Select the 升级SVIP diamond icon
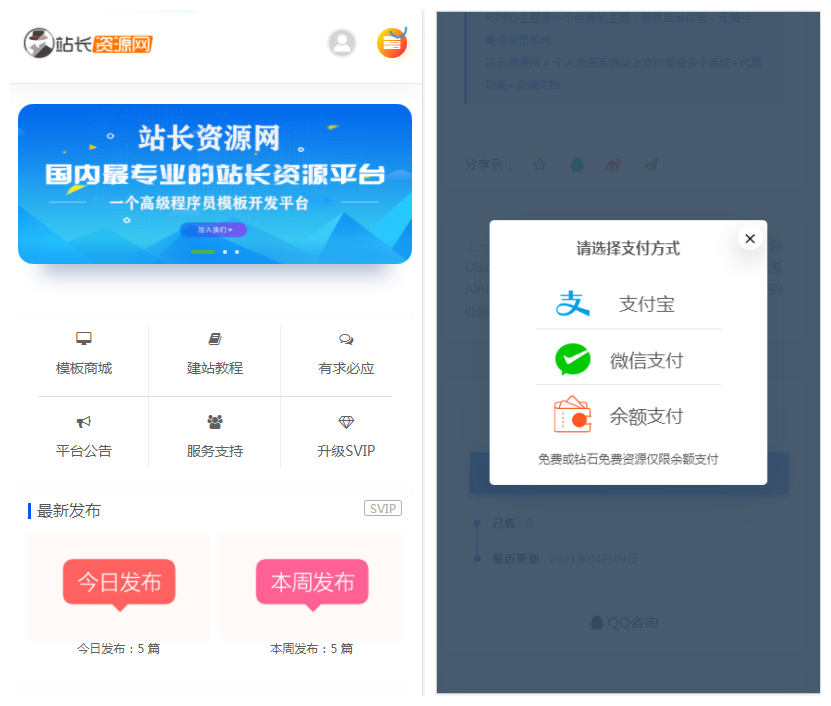Screen dimensions: 831x706 pos(346,422)
